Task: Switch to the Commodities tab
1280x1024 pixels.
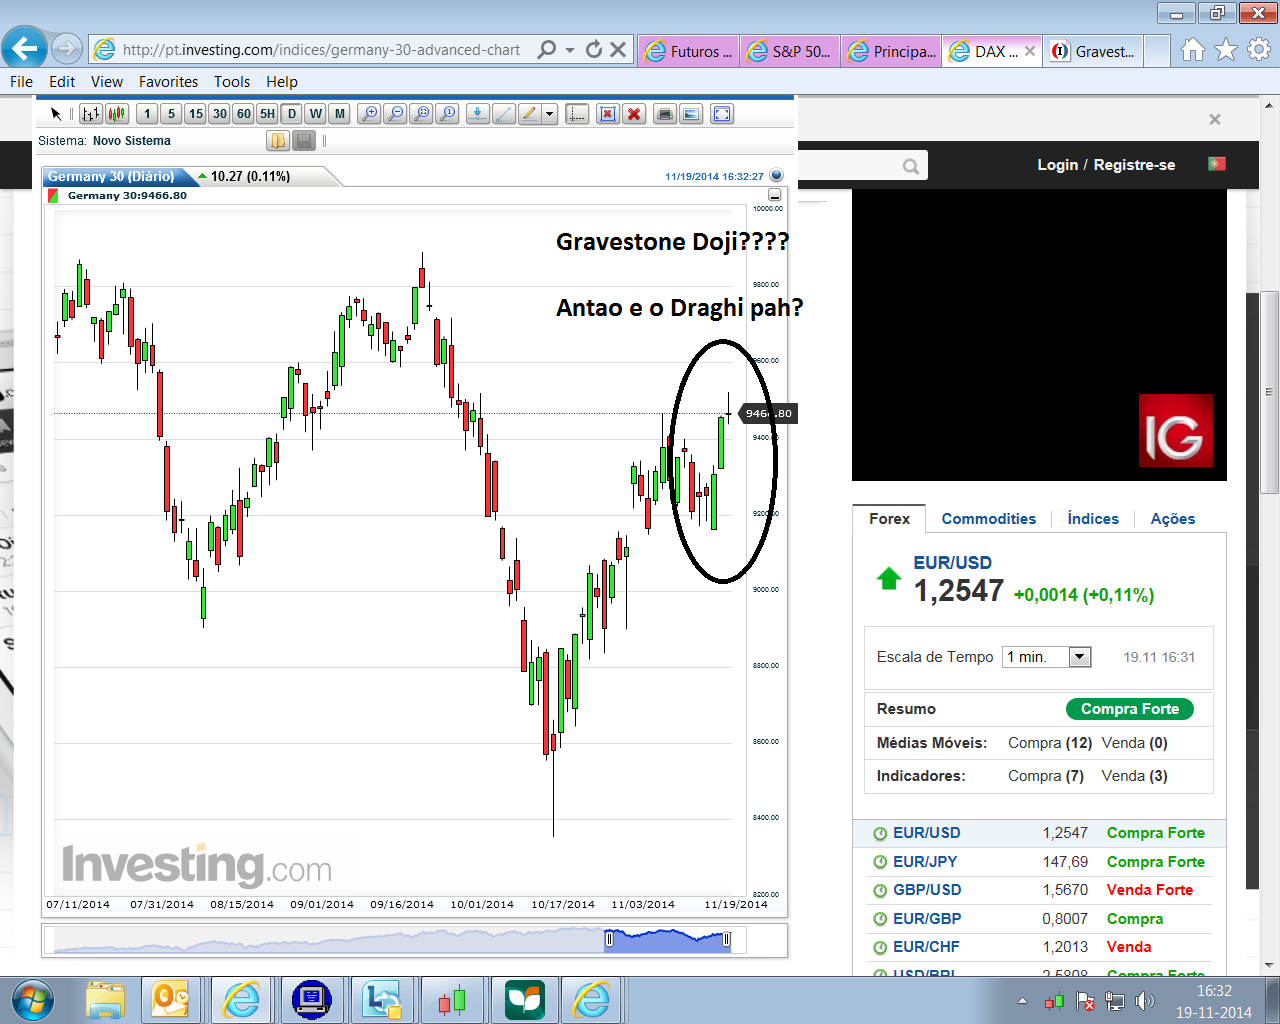Action: pos(989,519)
